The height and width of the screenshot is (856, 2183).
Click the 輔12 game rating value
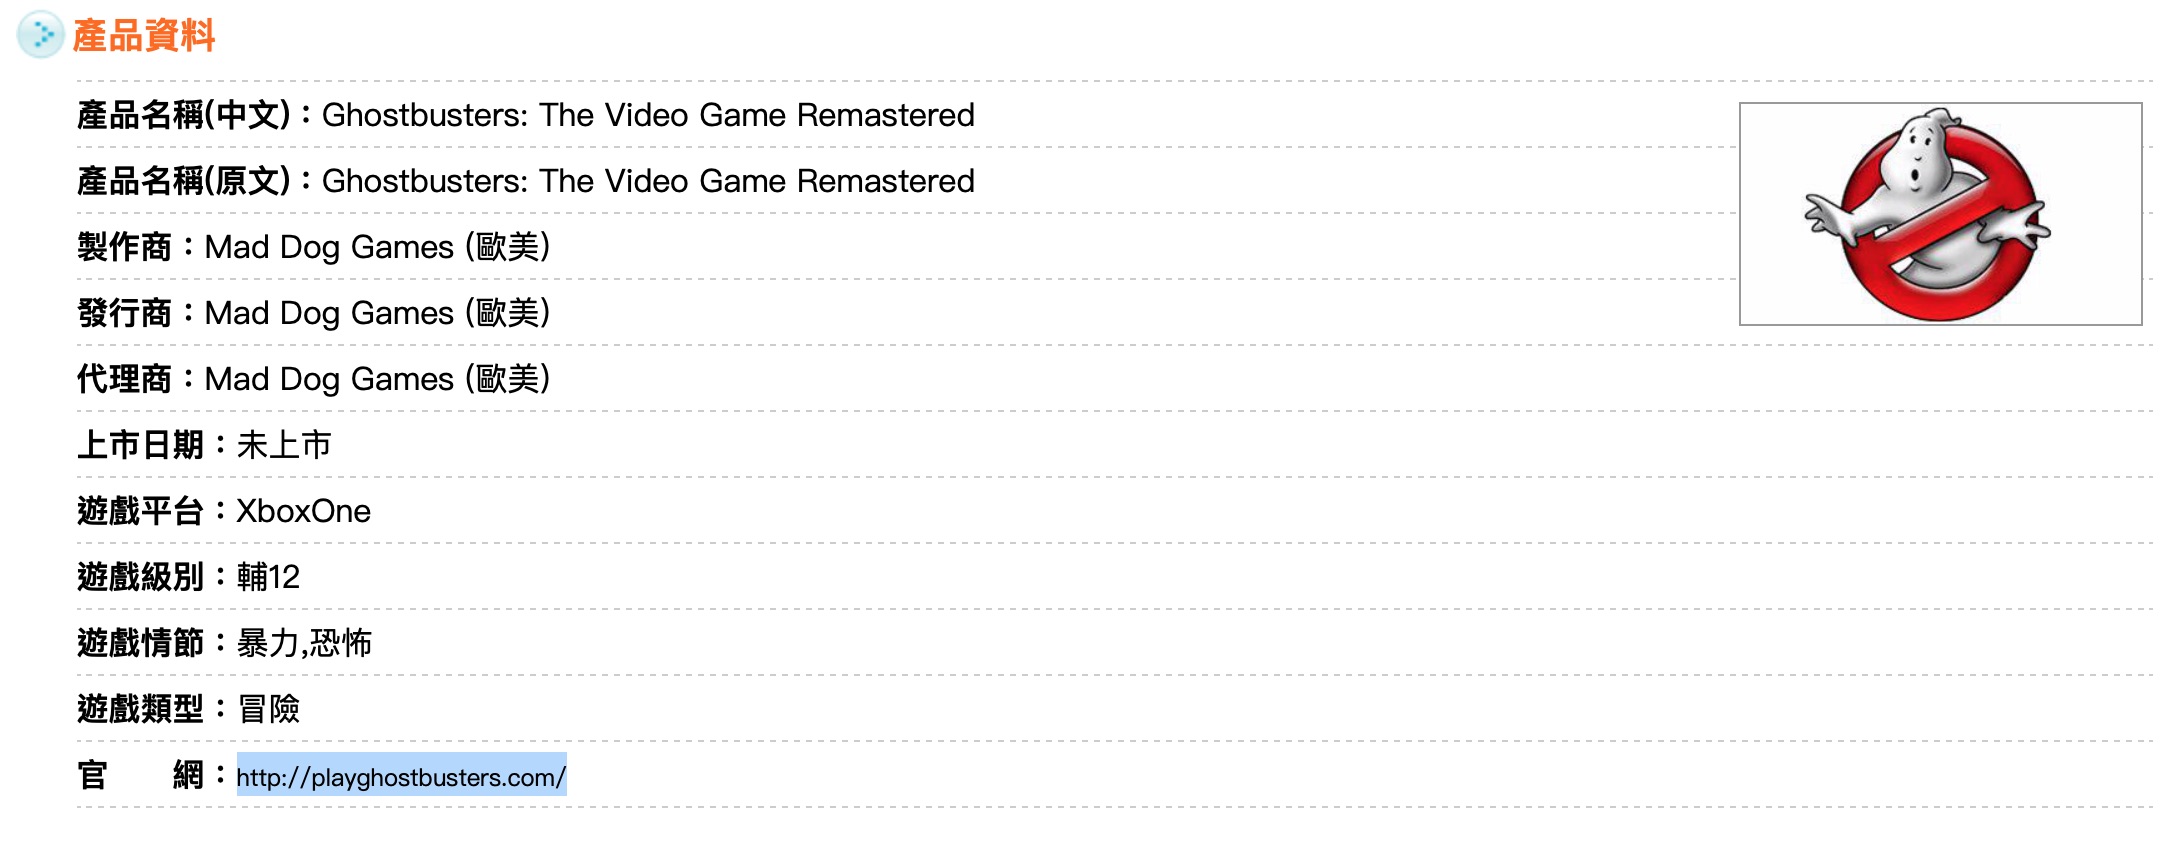(x=268, y=577)
